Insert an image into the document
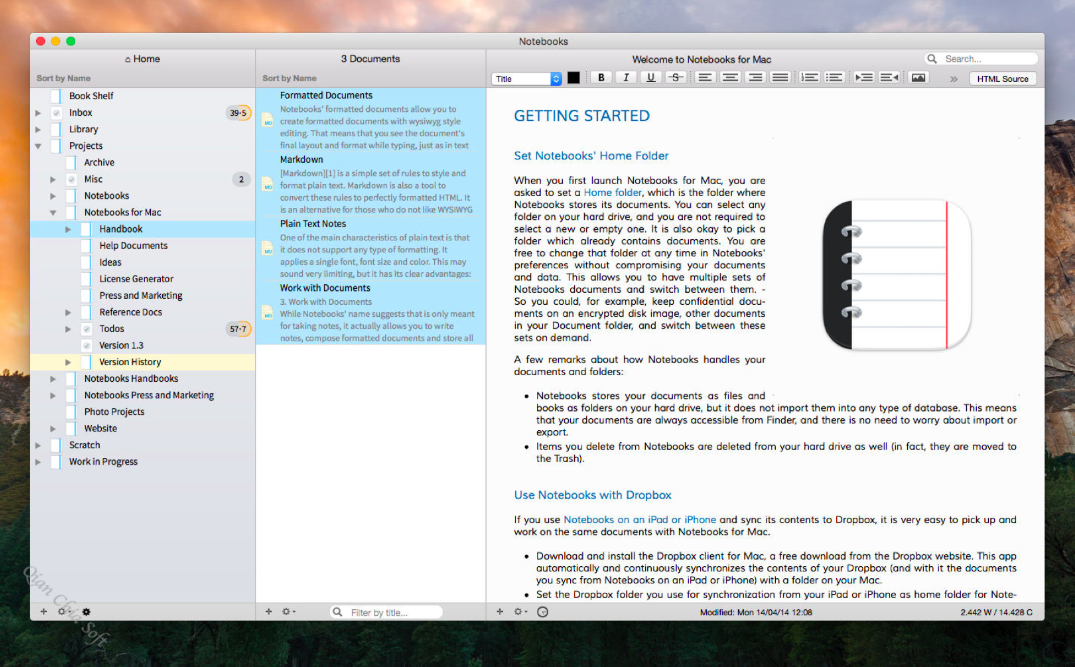Image resolution: width=1075 pixels, height=667 pixels. tap(919, 78)
